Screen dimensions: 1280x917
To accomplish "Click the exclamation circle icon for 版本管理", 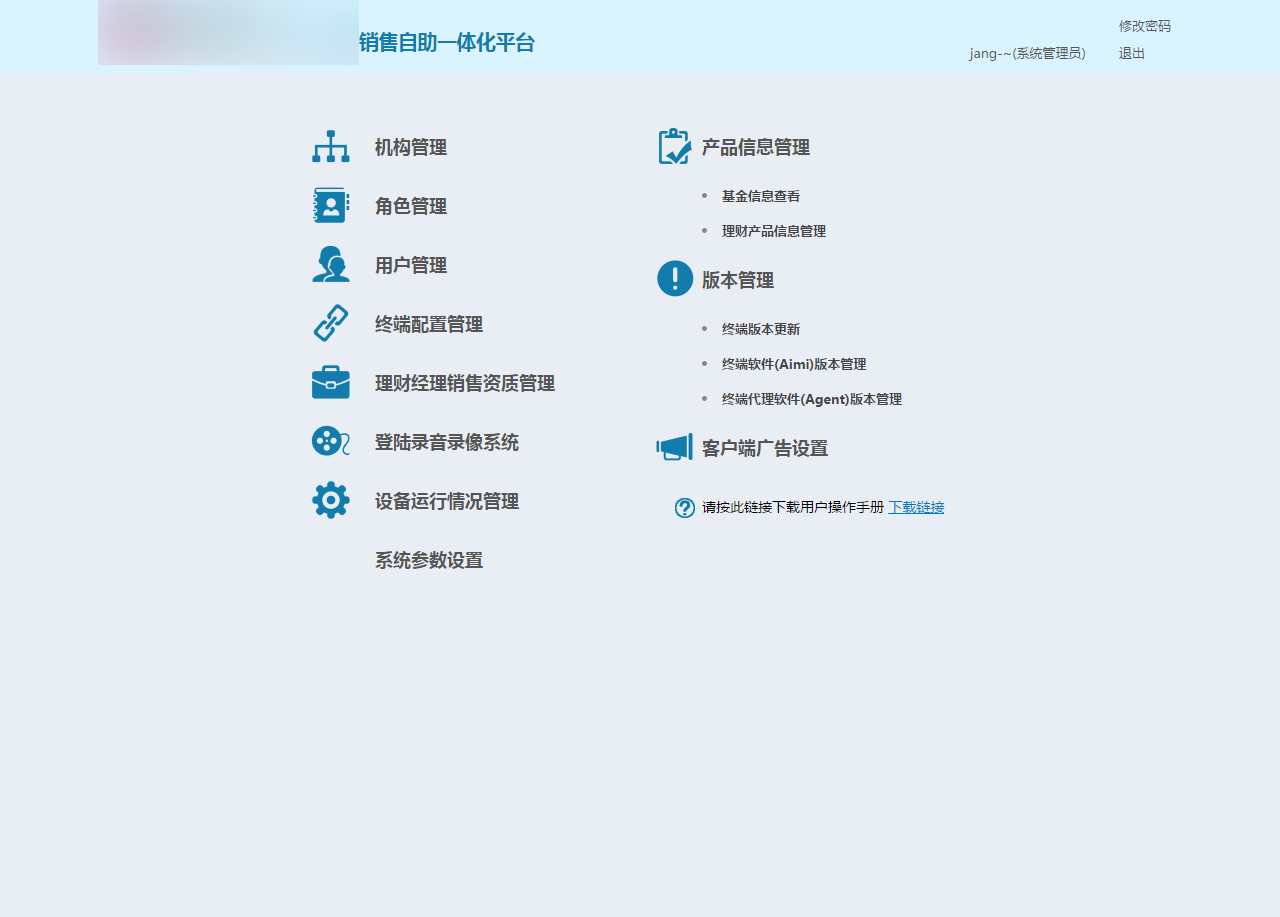I will coord(675,279).
